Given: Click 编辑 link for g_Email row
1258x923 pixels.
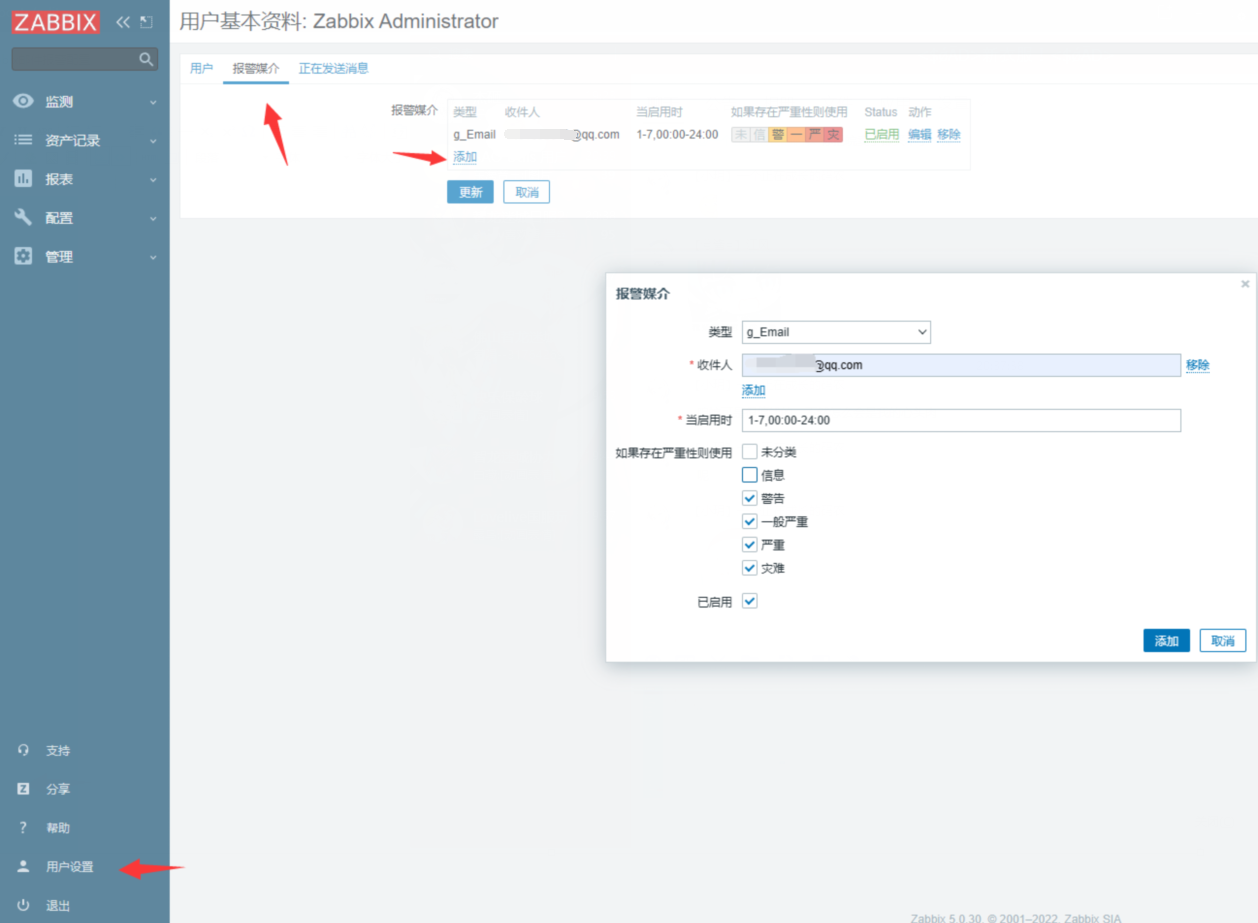Looking at the screenshot, I should 920,134.
